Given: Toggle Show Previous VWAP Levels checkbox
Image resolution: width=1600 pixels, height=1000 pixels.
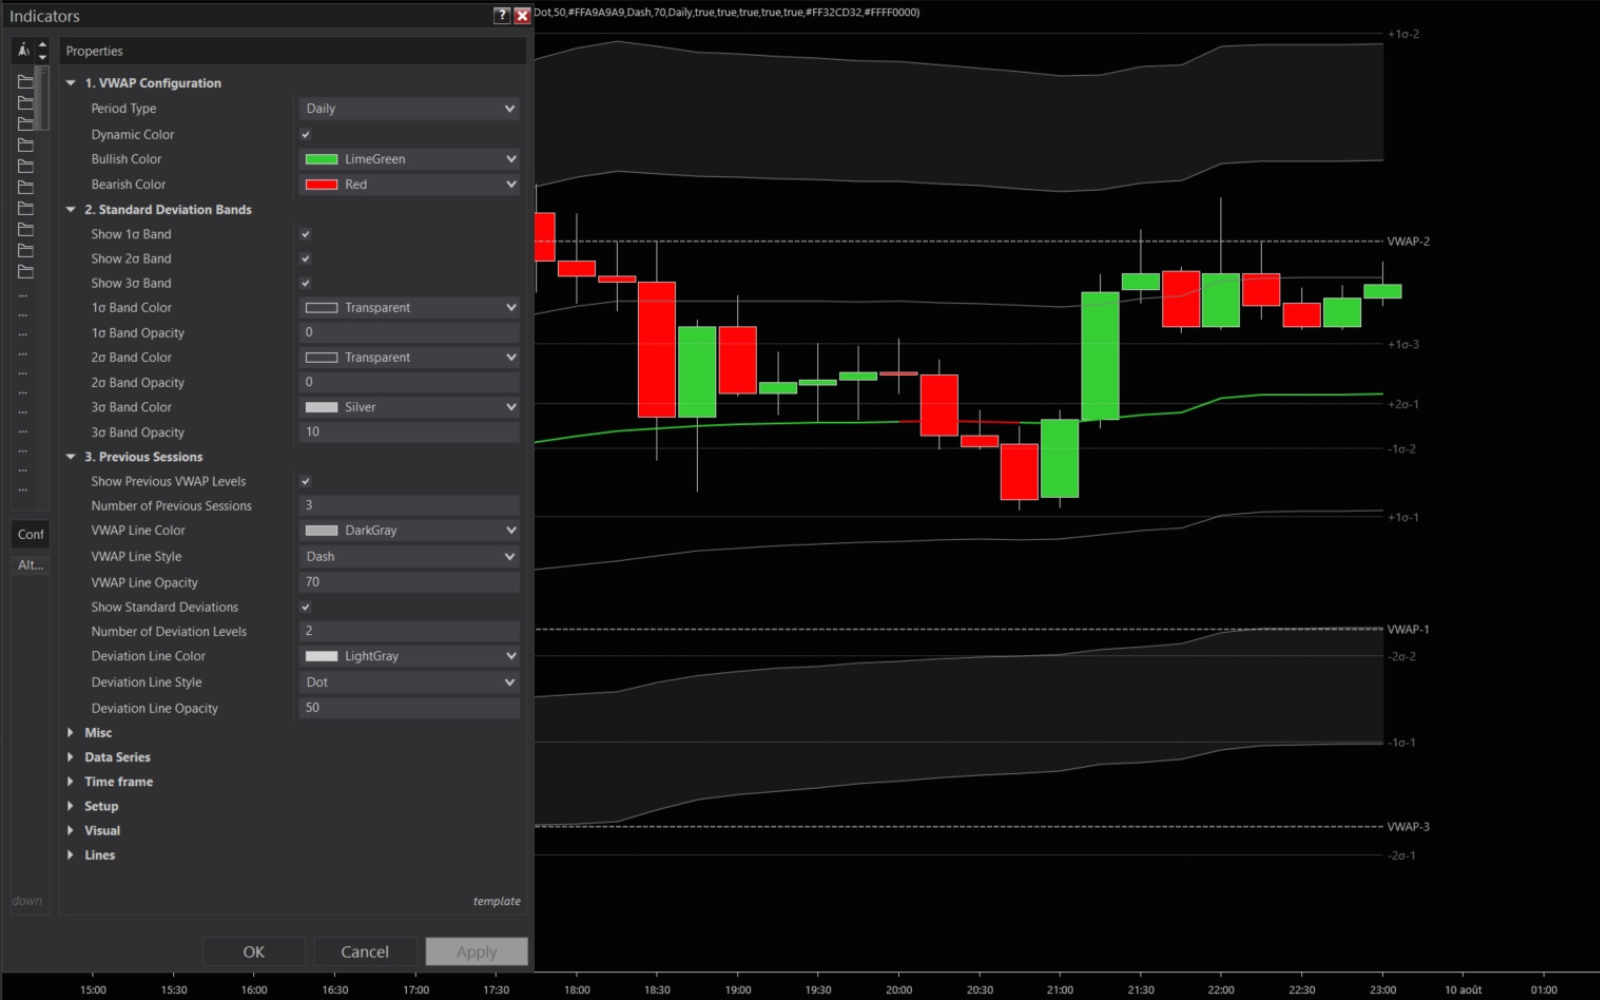Looking at the screenshot, I should click(306, 481).
